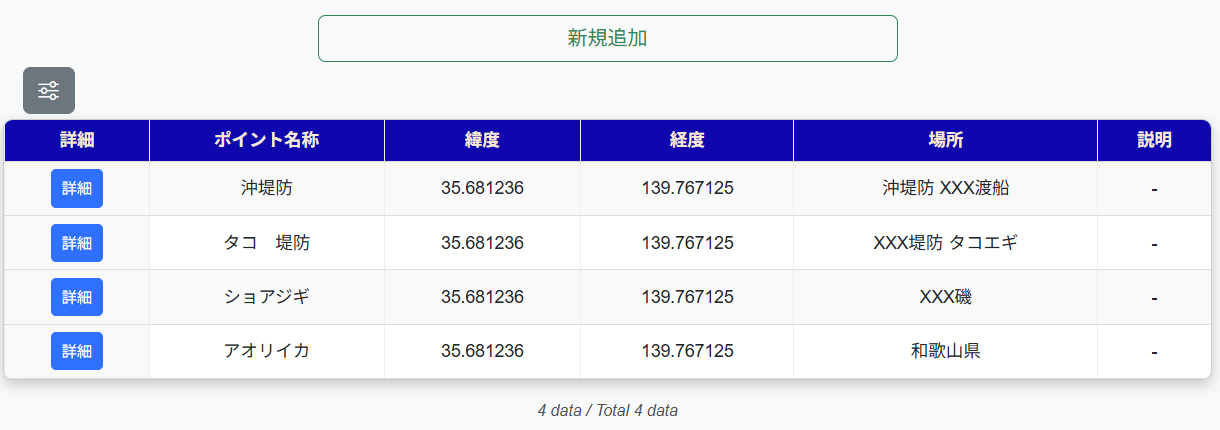This screenshot has width=1220, height=430.
Task: Click the アオリイカ point name cell
Action: pos(266,351)
